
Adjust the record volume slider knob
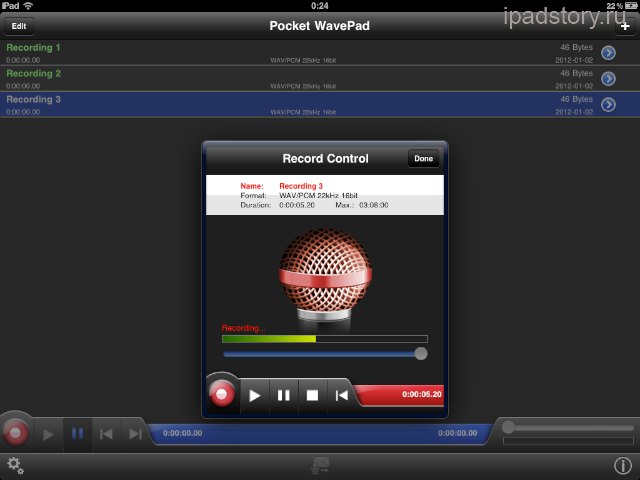click(421, 353)
